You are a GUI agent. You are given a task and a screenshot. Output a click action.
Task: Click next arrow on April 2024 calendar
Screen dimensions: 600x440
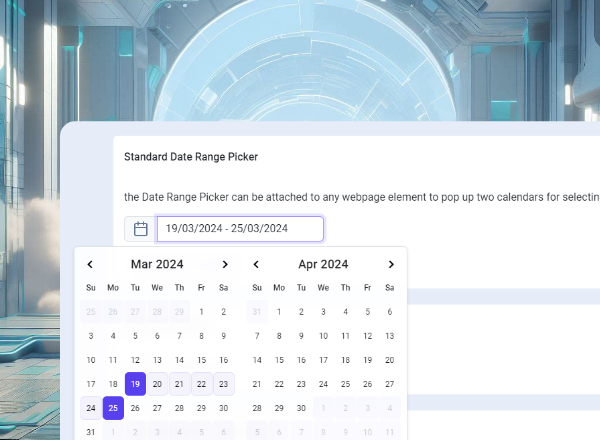click(x=391, y=264)
